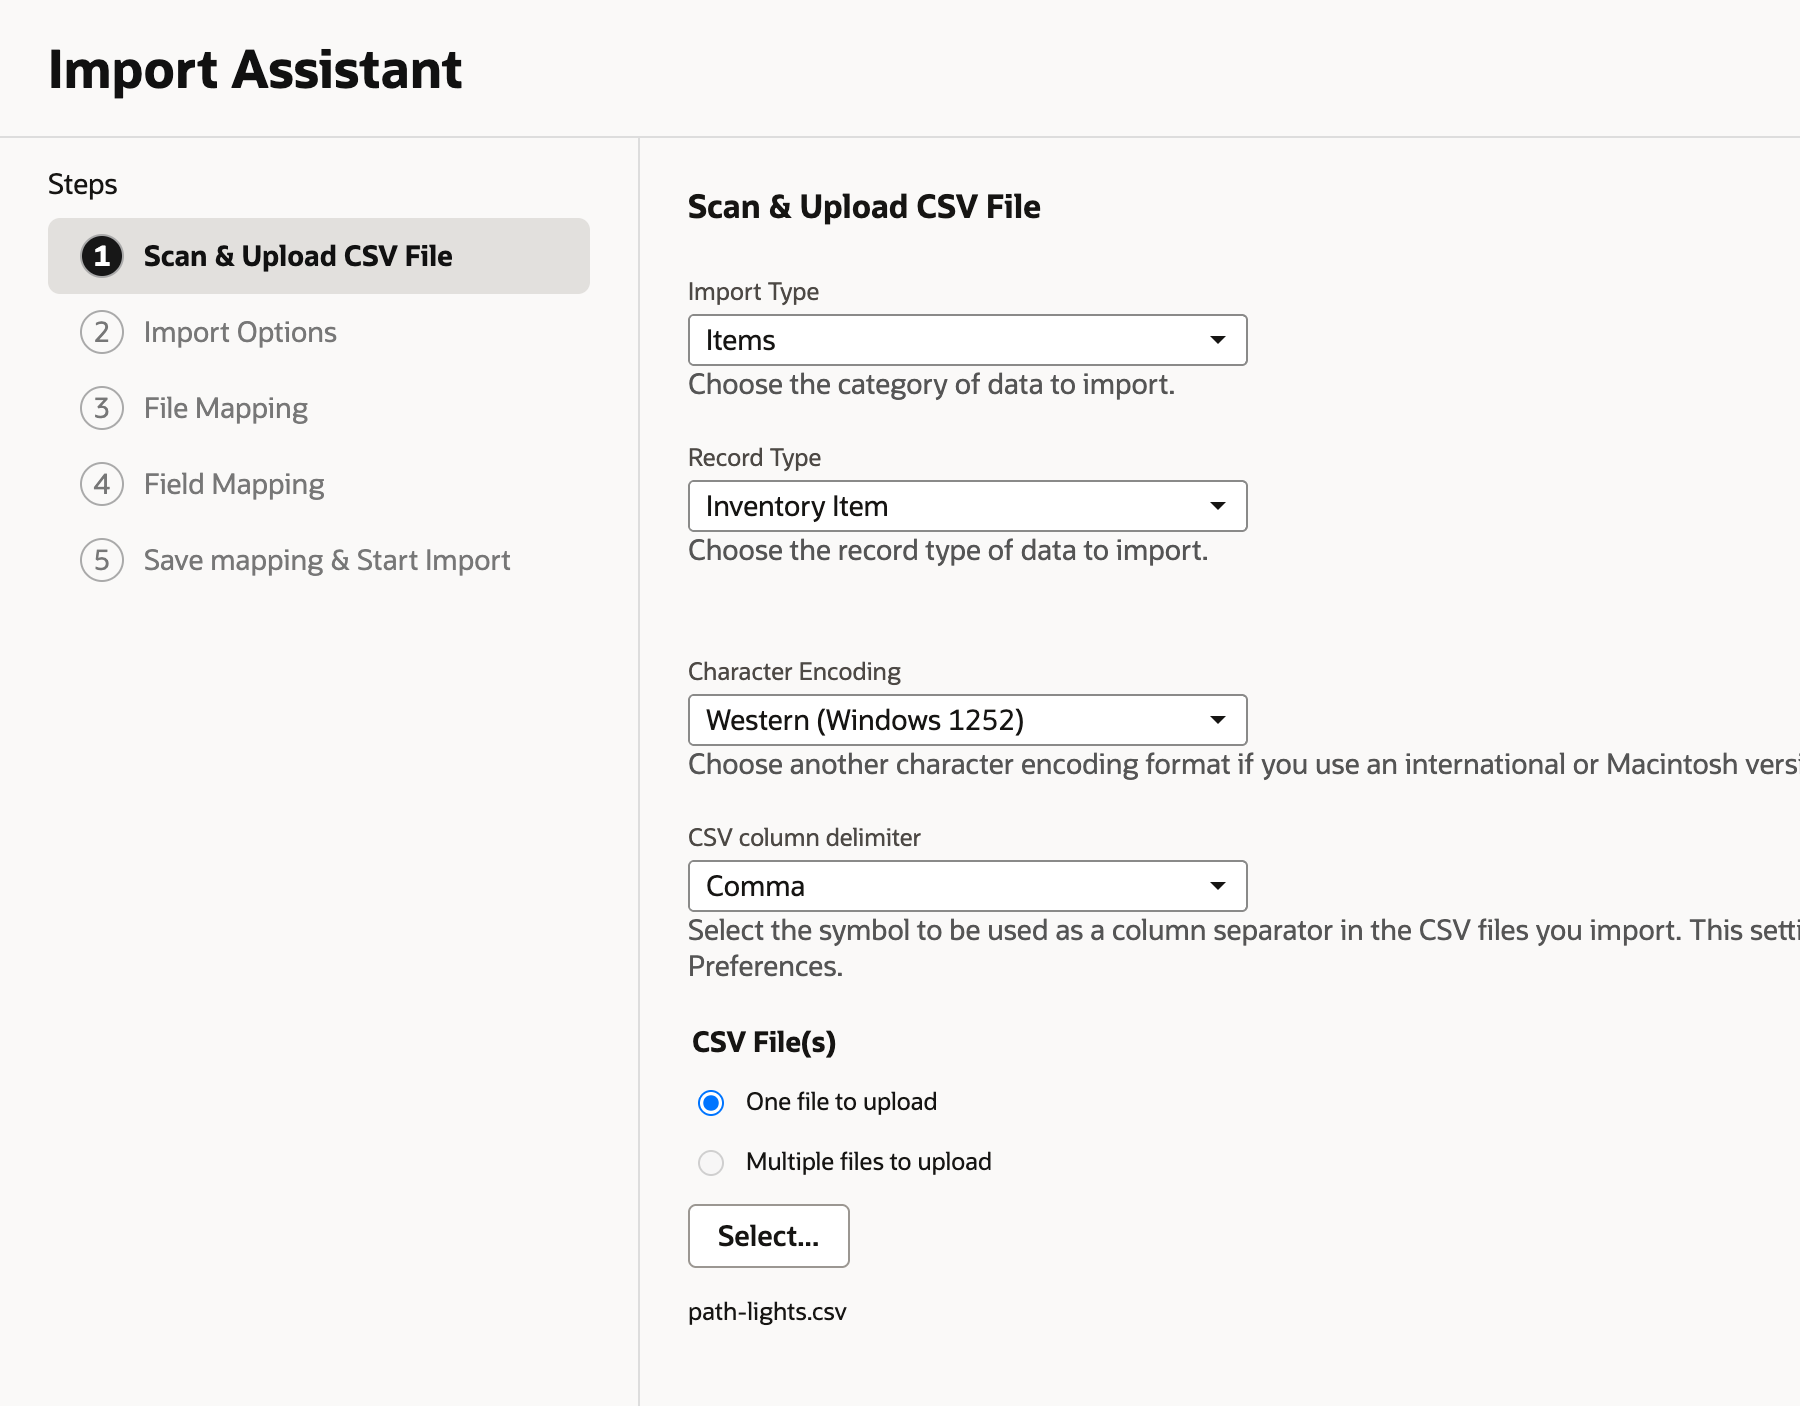Click the 'Choose the record type of data to import.' hint
The image size is (1800, 1406).
(948, 550)
